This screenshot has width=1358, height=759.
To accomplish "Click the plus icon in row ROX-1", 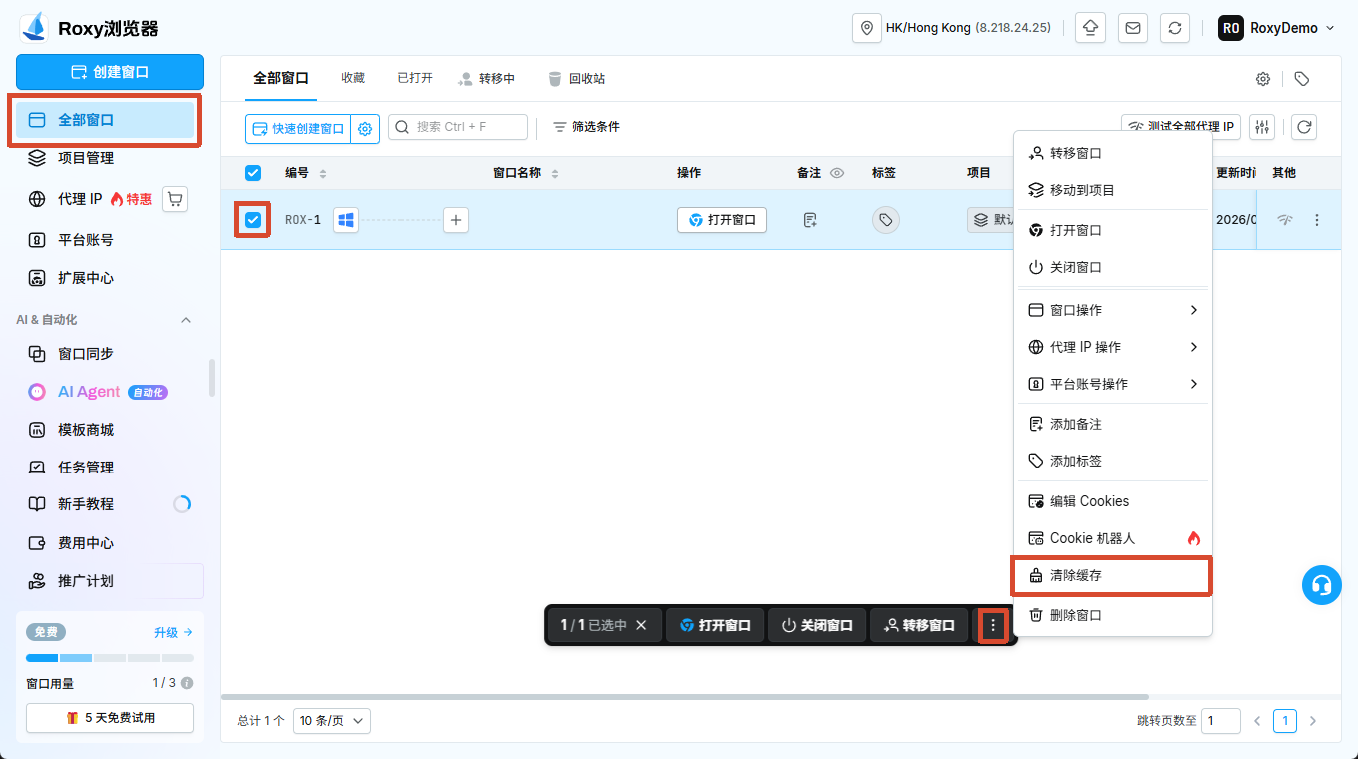I will (456, 220).
